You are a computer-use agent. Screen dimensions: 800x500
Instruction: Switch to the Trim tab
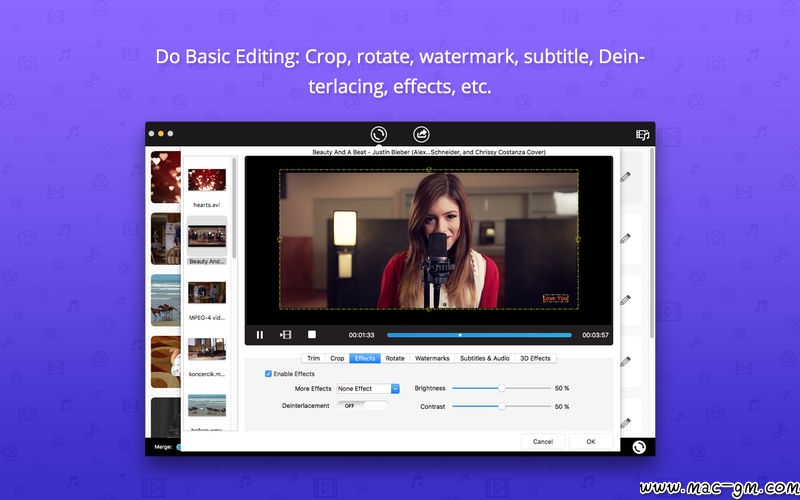click(313, 358)
